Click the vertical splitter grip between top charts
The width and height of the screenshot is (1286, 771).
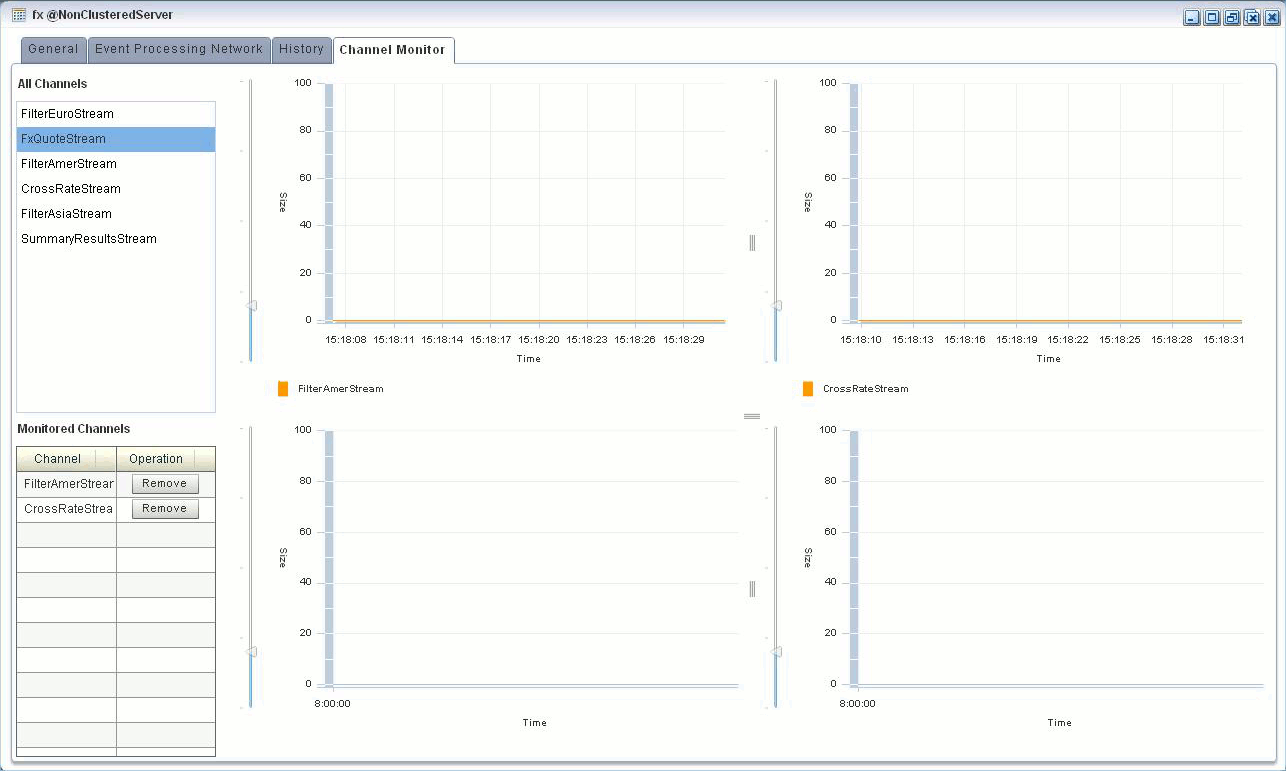coord(752,243)
